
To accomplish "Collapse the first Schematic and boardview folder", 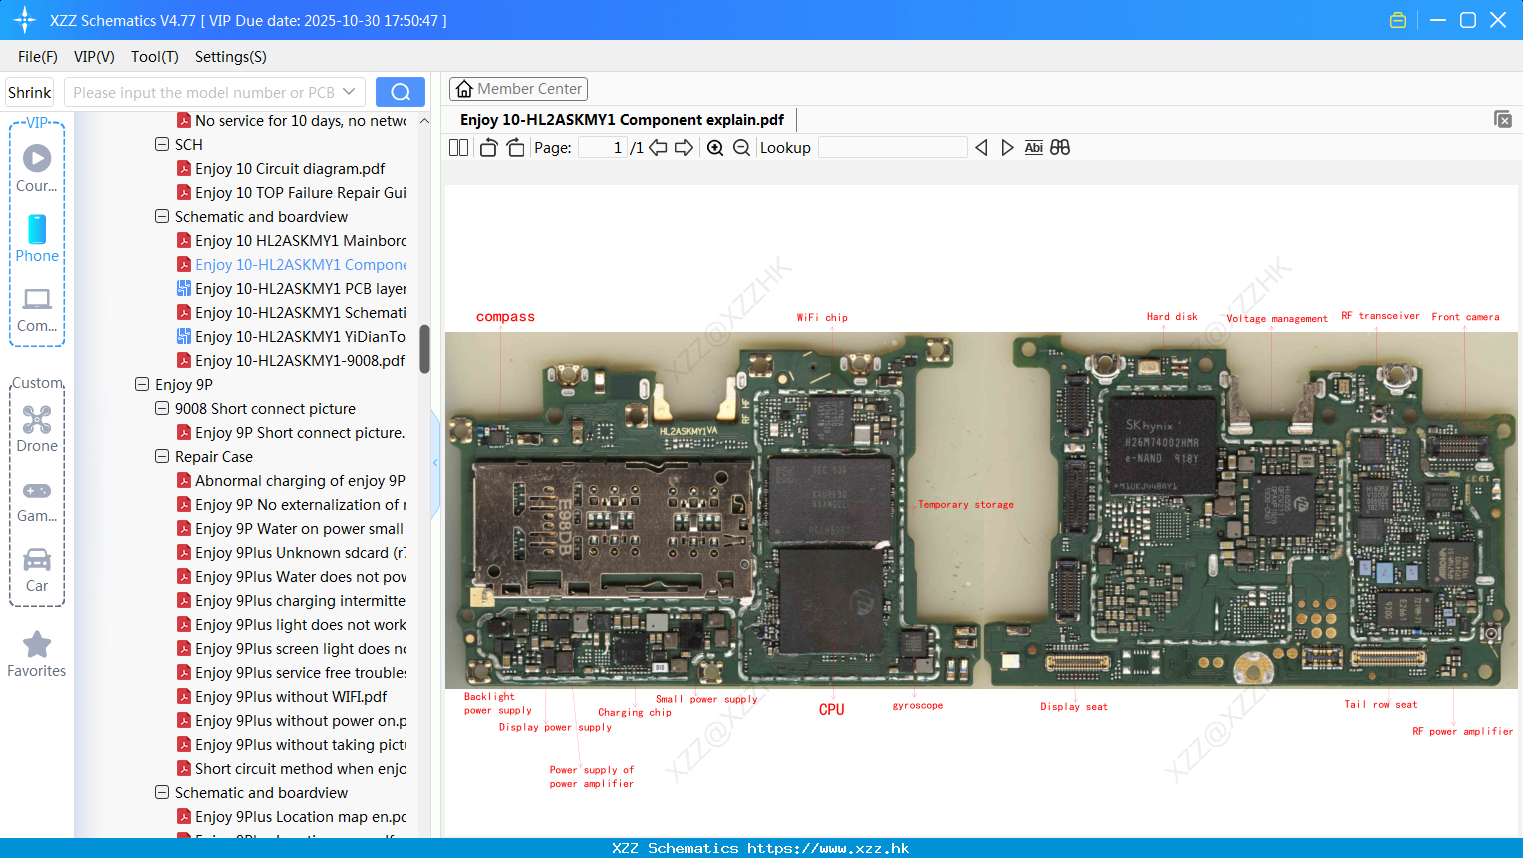I will coord(162,216).
